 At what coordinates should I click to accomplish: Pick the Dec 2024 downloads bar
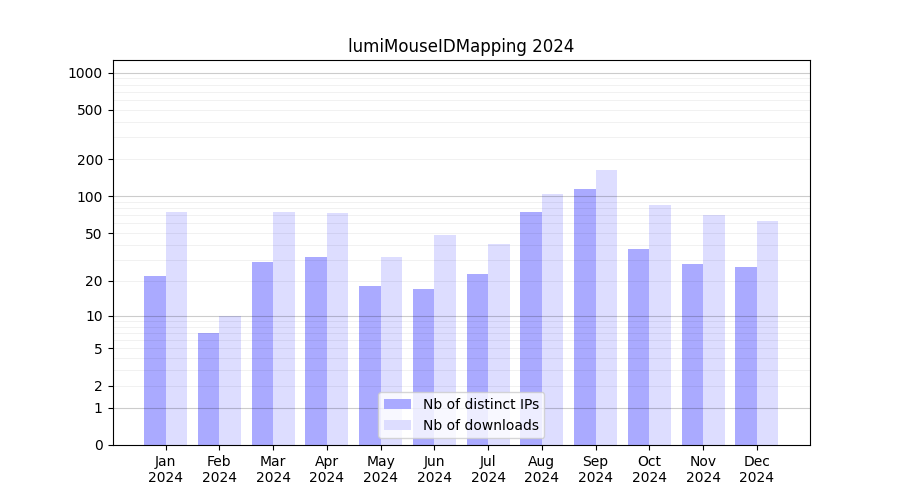point(767,333)
